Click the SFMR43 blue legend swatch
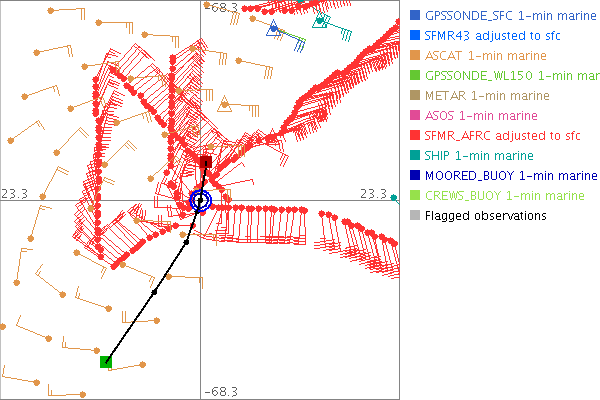600x400 pixels. (x=414, y=36)
